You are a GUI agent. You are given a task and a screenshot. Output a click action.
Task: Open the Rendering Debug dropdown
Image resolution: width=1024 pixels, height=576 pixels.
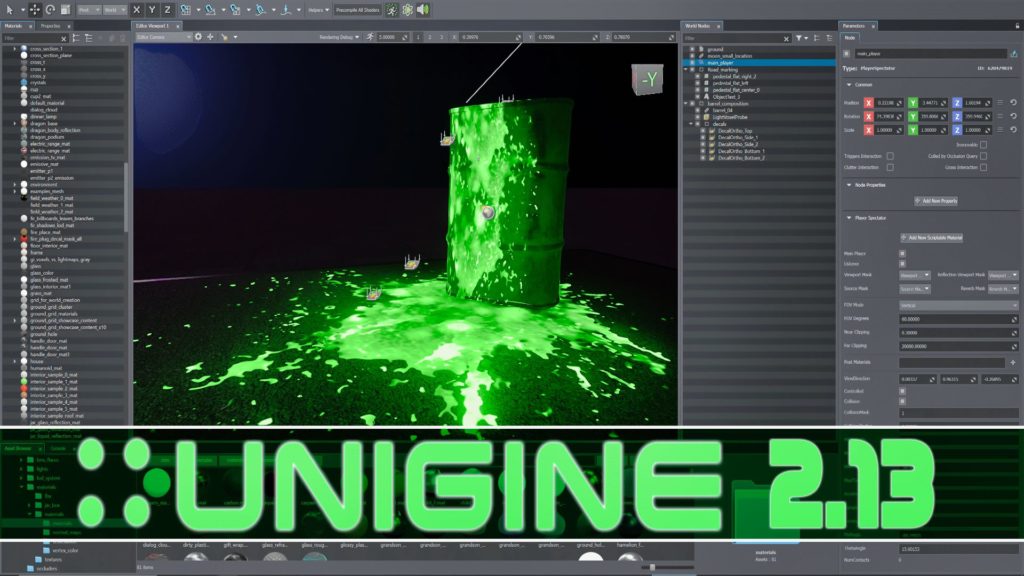(339, 37)
